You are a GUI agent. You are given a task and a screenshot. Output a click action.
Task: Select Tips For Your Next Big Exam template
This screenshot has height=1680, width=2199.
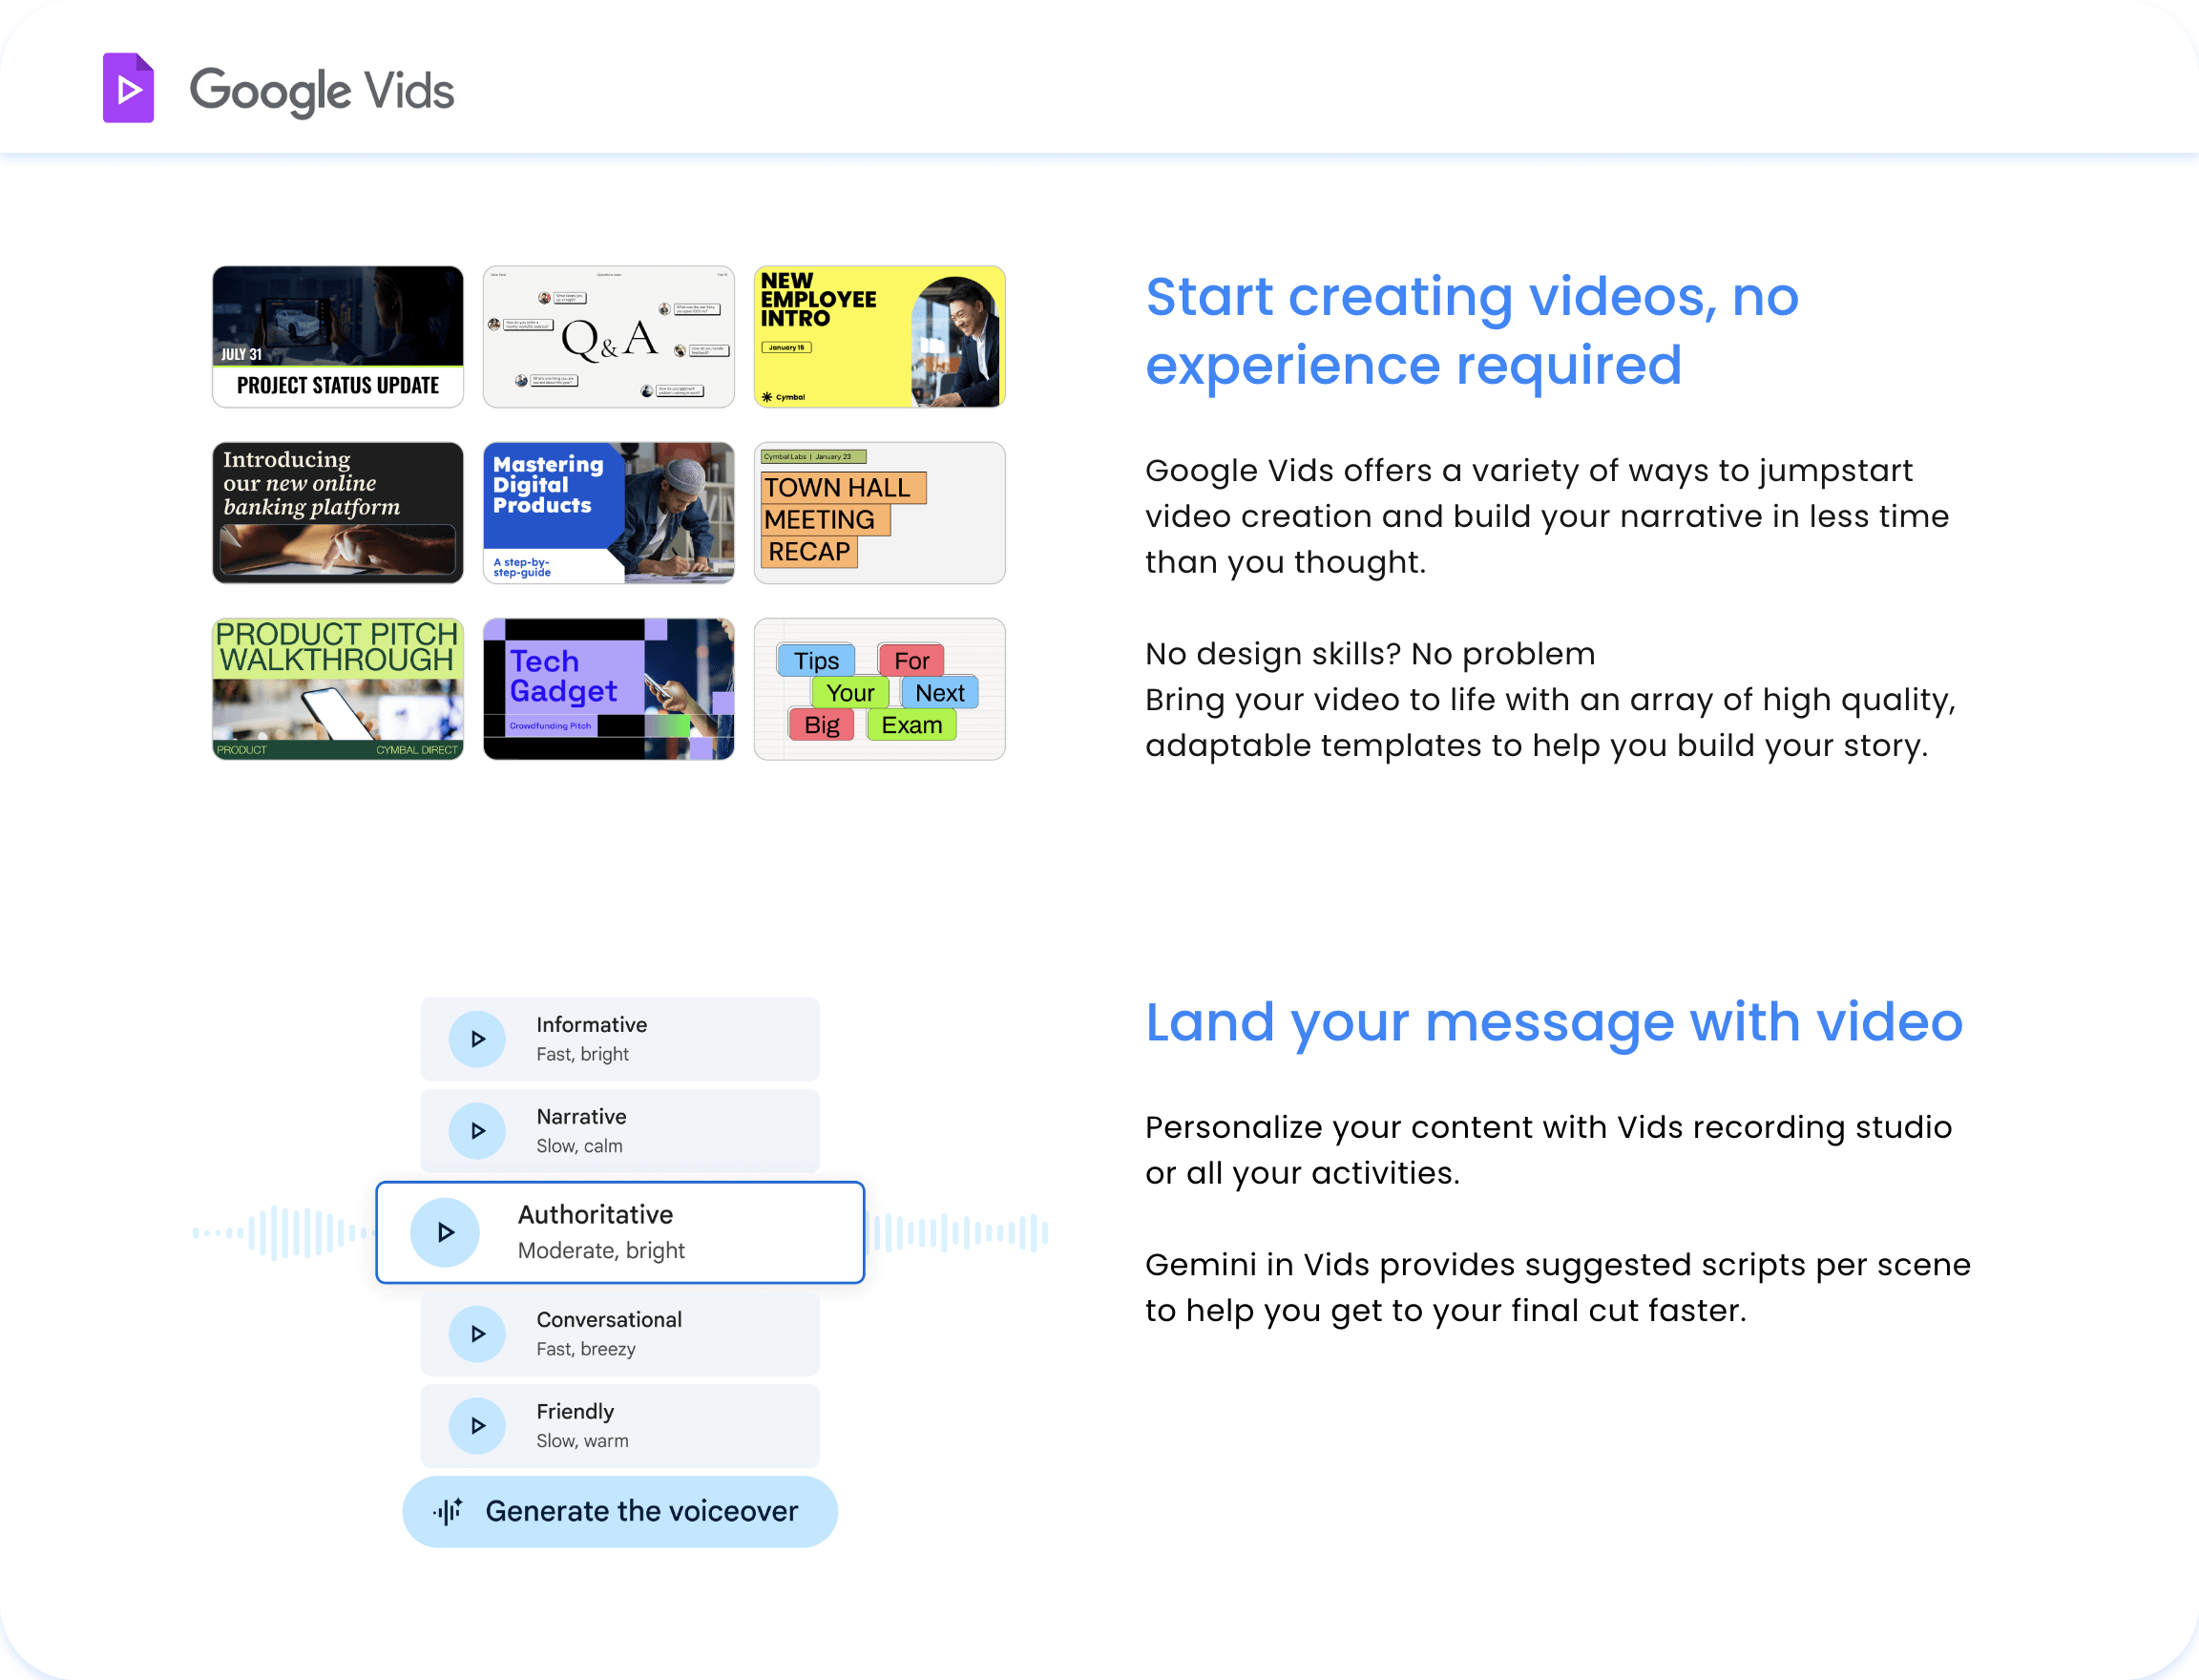879,689
